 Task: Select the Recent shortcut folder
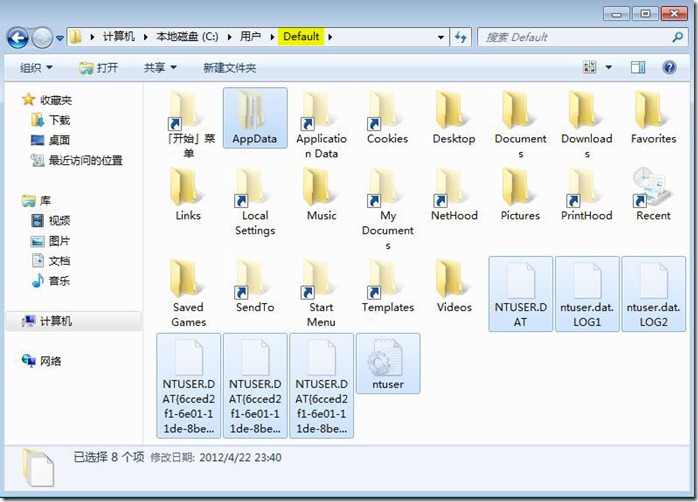[x=653, y=195]
